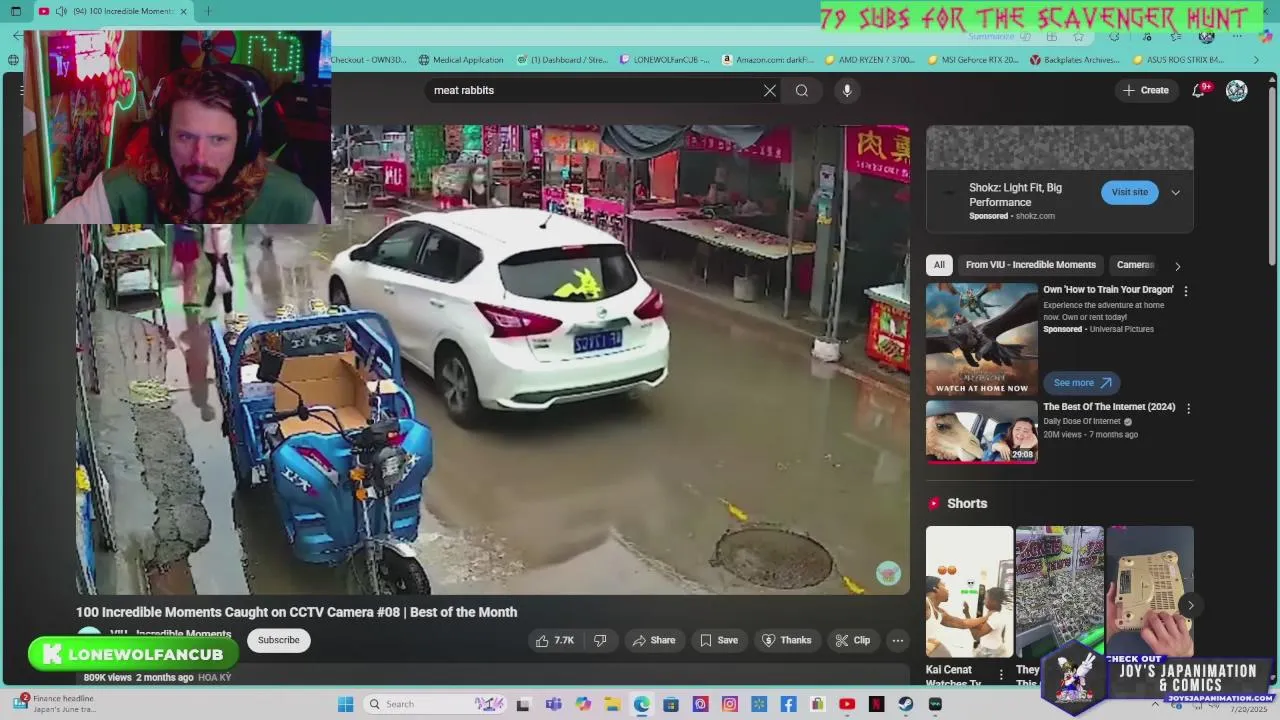
Task: Open the Kai Cenat short thumbnail
Action: pyautogui.click(x=969, y=591)
